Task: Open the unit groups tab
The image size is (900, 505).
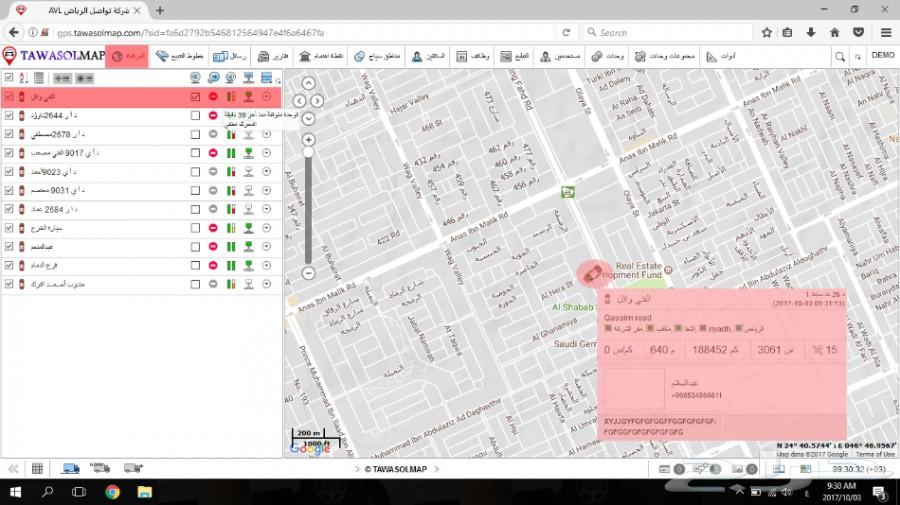Action: pos(665,56)
